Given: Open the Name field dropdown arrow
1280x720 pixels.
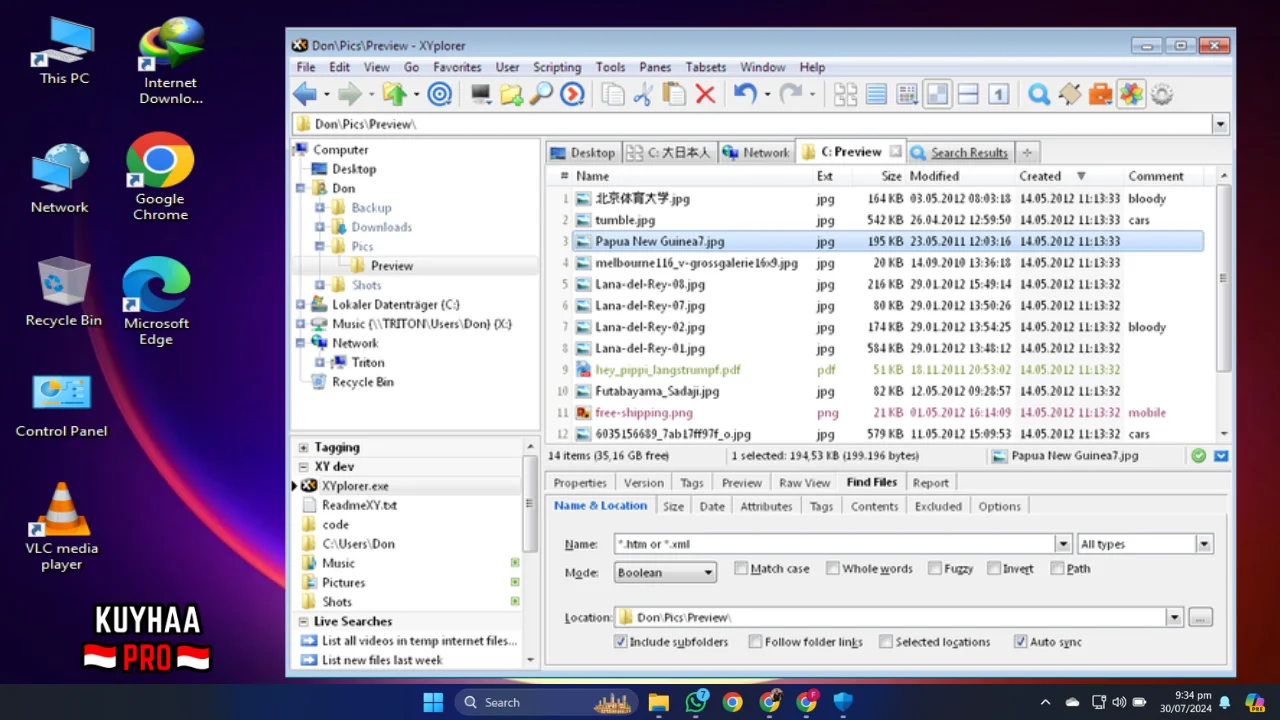Looking at the screenshot, I should [1062, 544].
